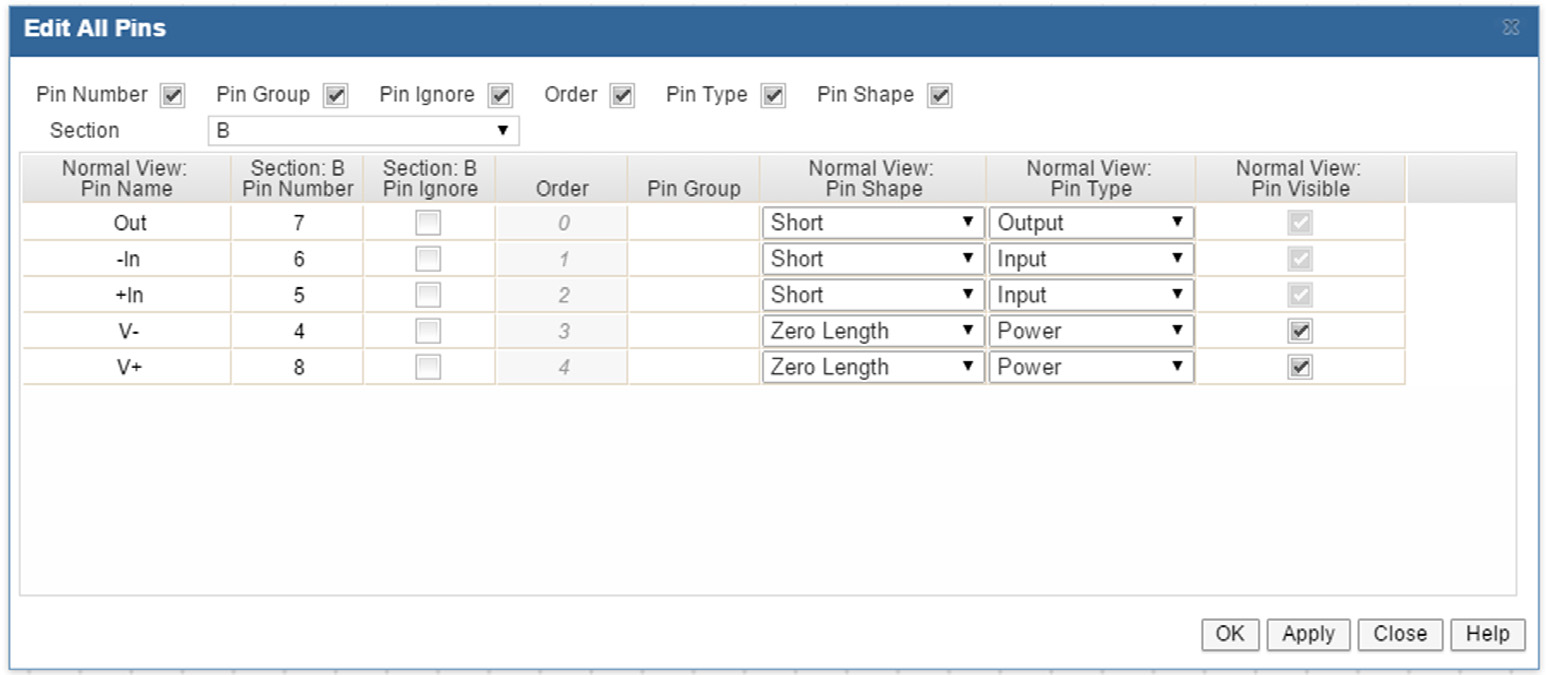
Task: Click the Normal View Pin Name column header
Action: [125, 179]
